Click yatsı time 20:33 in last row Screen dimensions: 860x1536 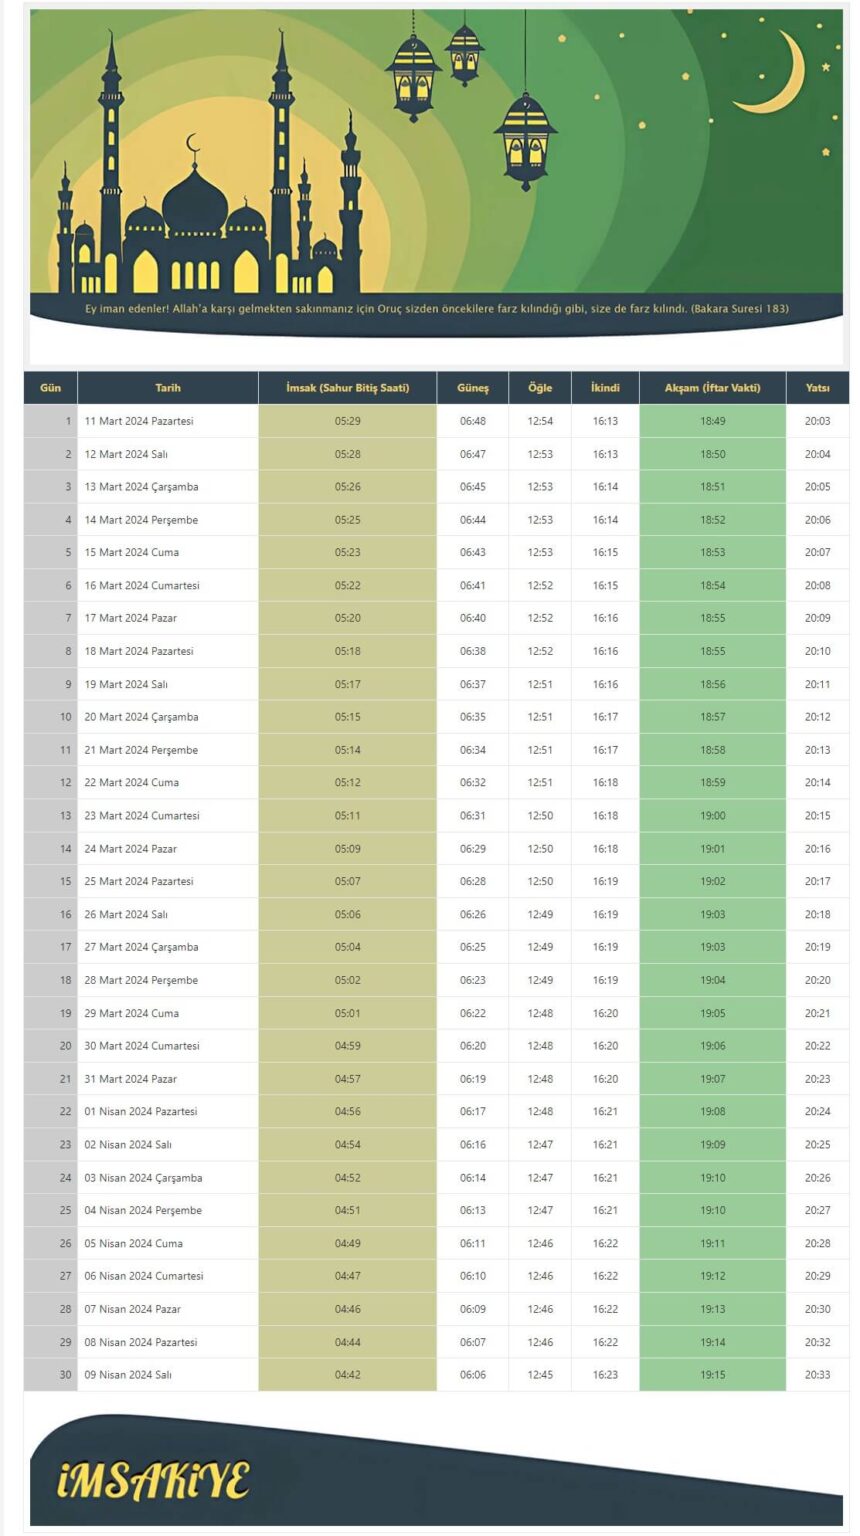tap(817, 1374)
